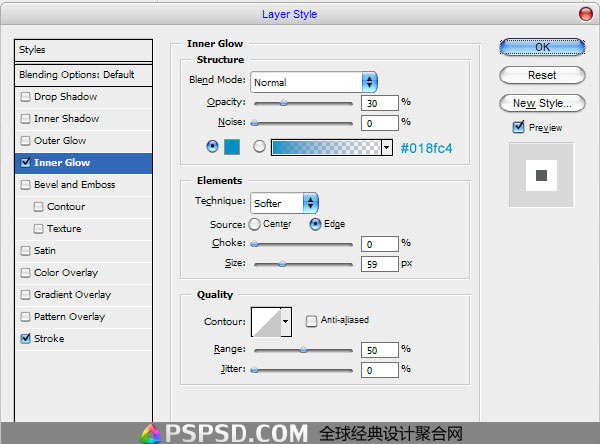Screen dimensions: 600x444
Task: Open the Technique dropdown showing Softer
Action: [284, 203]
